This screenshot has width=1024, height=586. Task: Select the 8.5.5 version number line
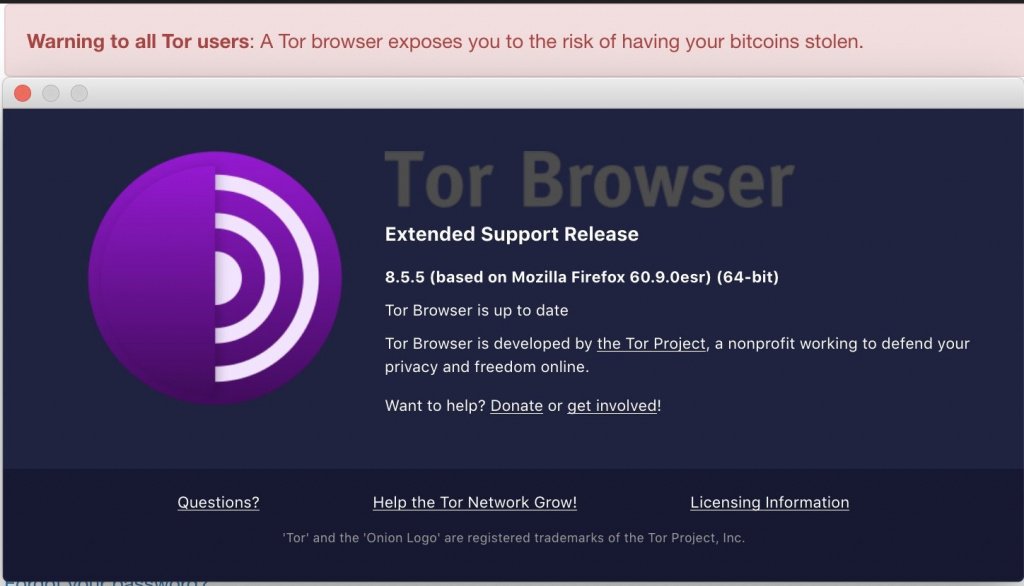click(x=581, y=277)
